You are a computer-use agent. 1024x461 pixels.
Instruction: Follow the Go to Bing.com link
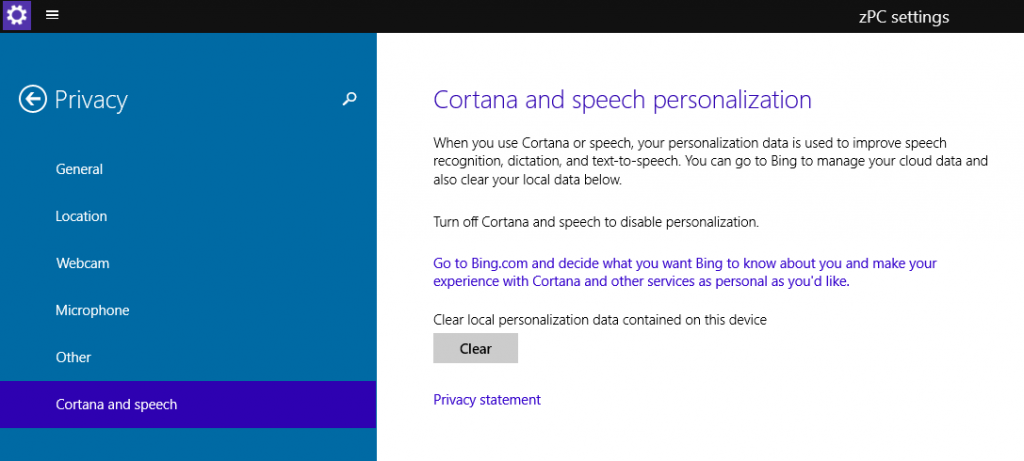[x=684, y=272]
